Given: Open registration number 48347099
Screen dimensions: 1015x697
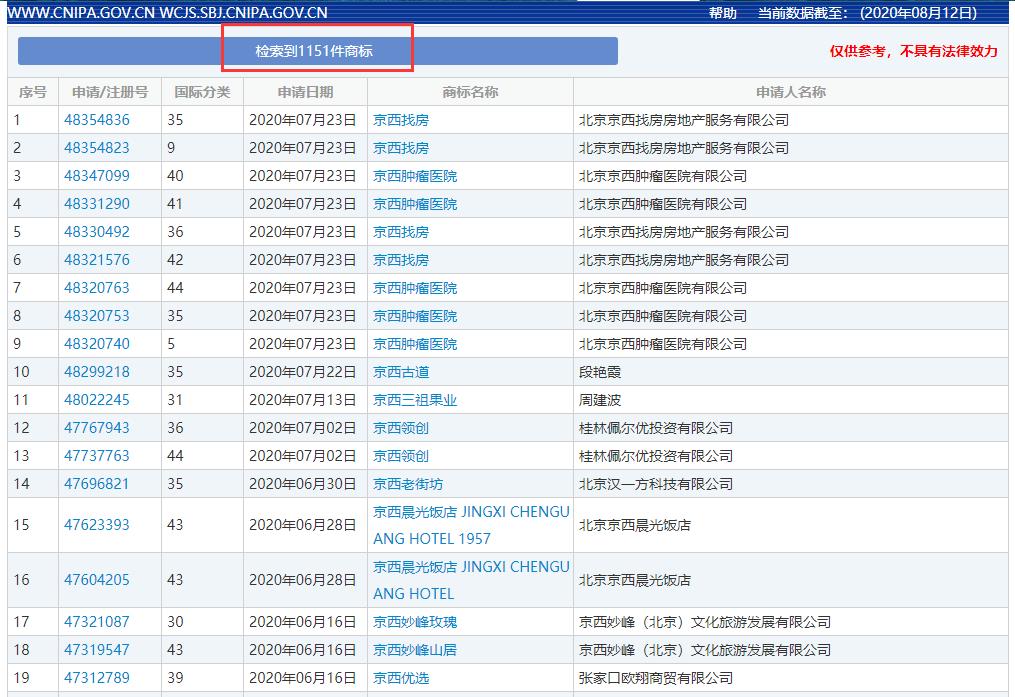Looking at the screenshot, I should [x=96, y=175].
